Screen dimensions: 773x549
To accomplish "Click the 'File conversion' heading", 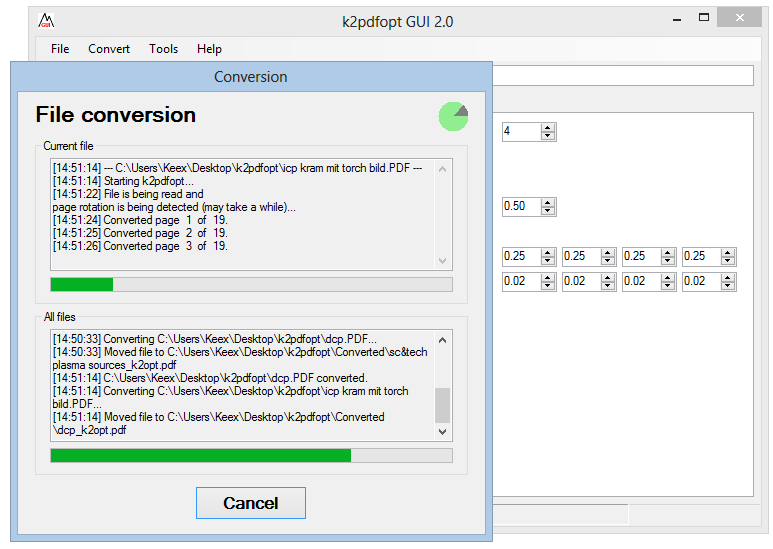I will (x=116, y=115).
